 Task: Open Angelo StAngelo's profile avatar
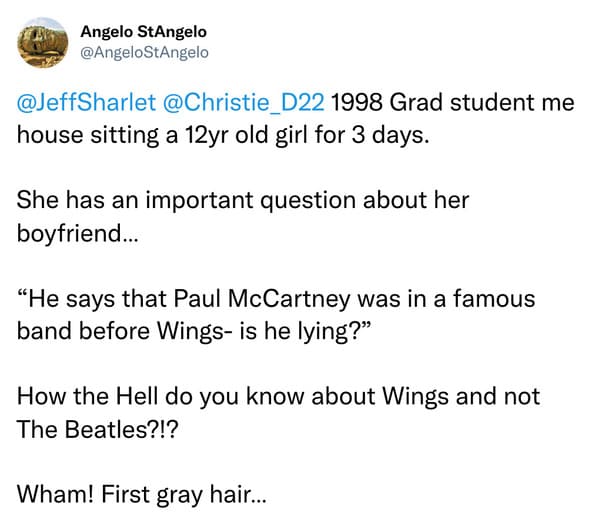click(43, 42)
